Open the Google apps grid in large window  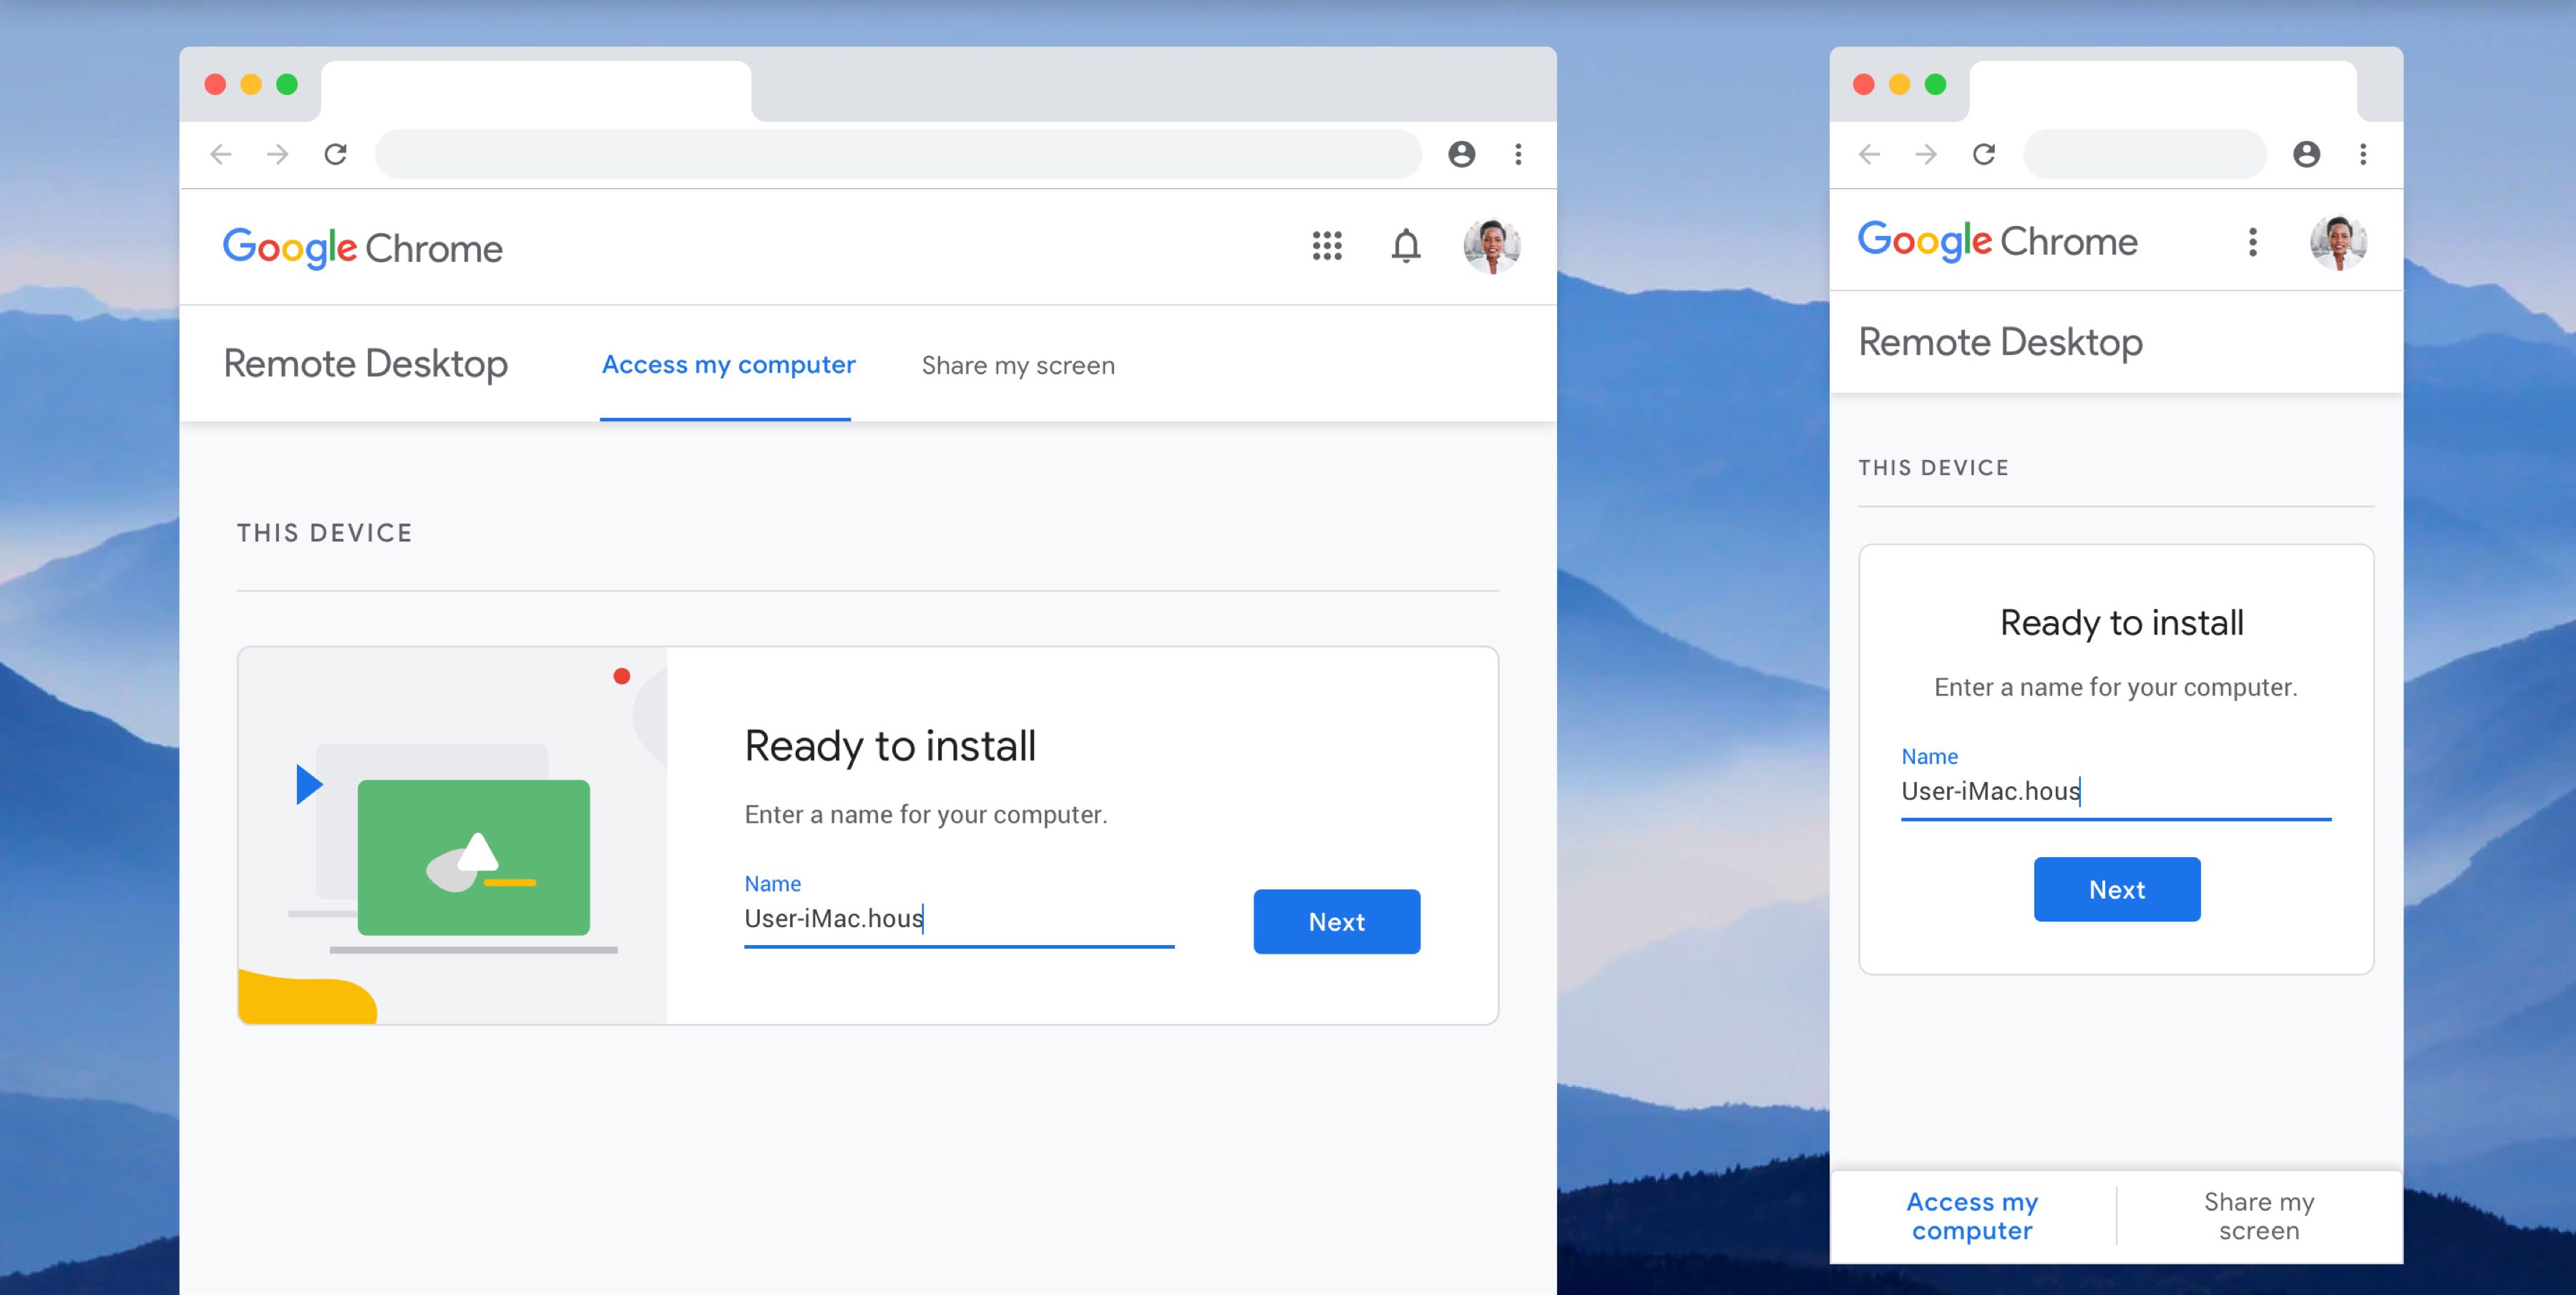[1326, 245]
